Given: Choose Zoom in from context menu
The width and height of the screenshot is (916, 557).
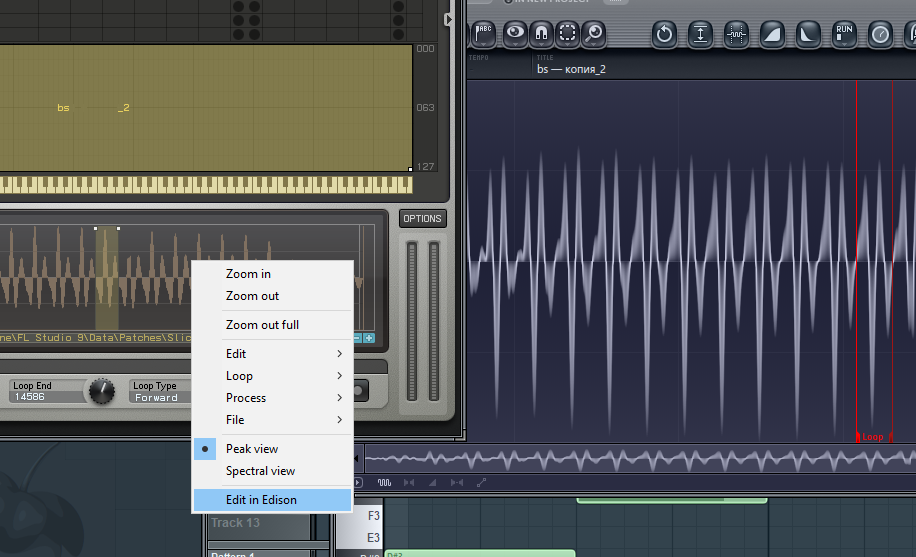Looking at the screenshot, I should coord(273,274).
